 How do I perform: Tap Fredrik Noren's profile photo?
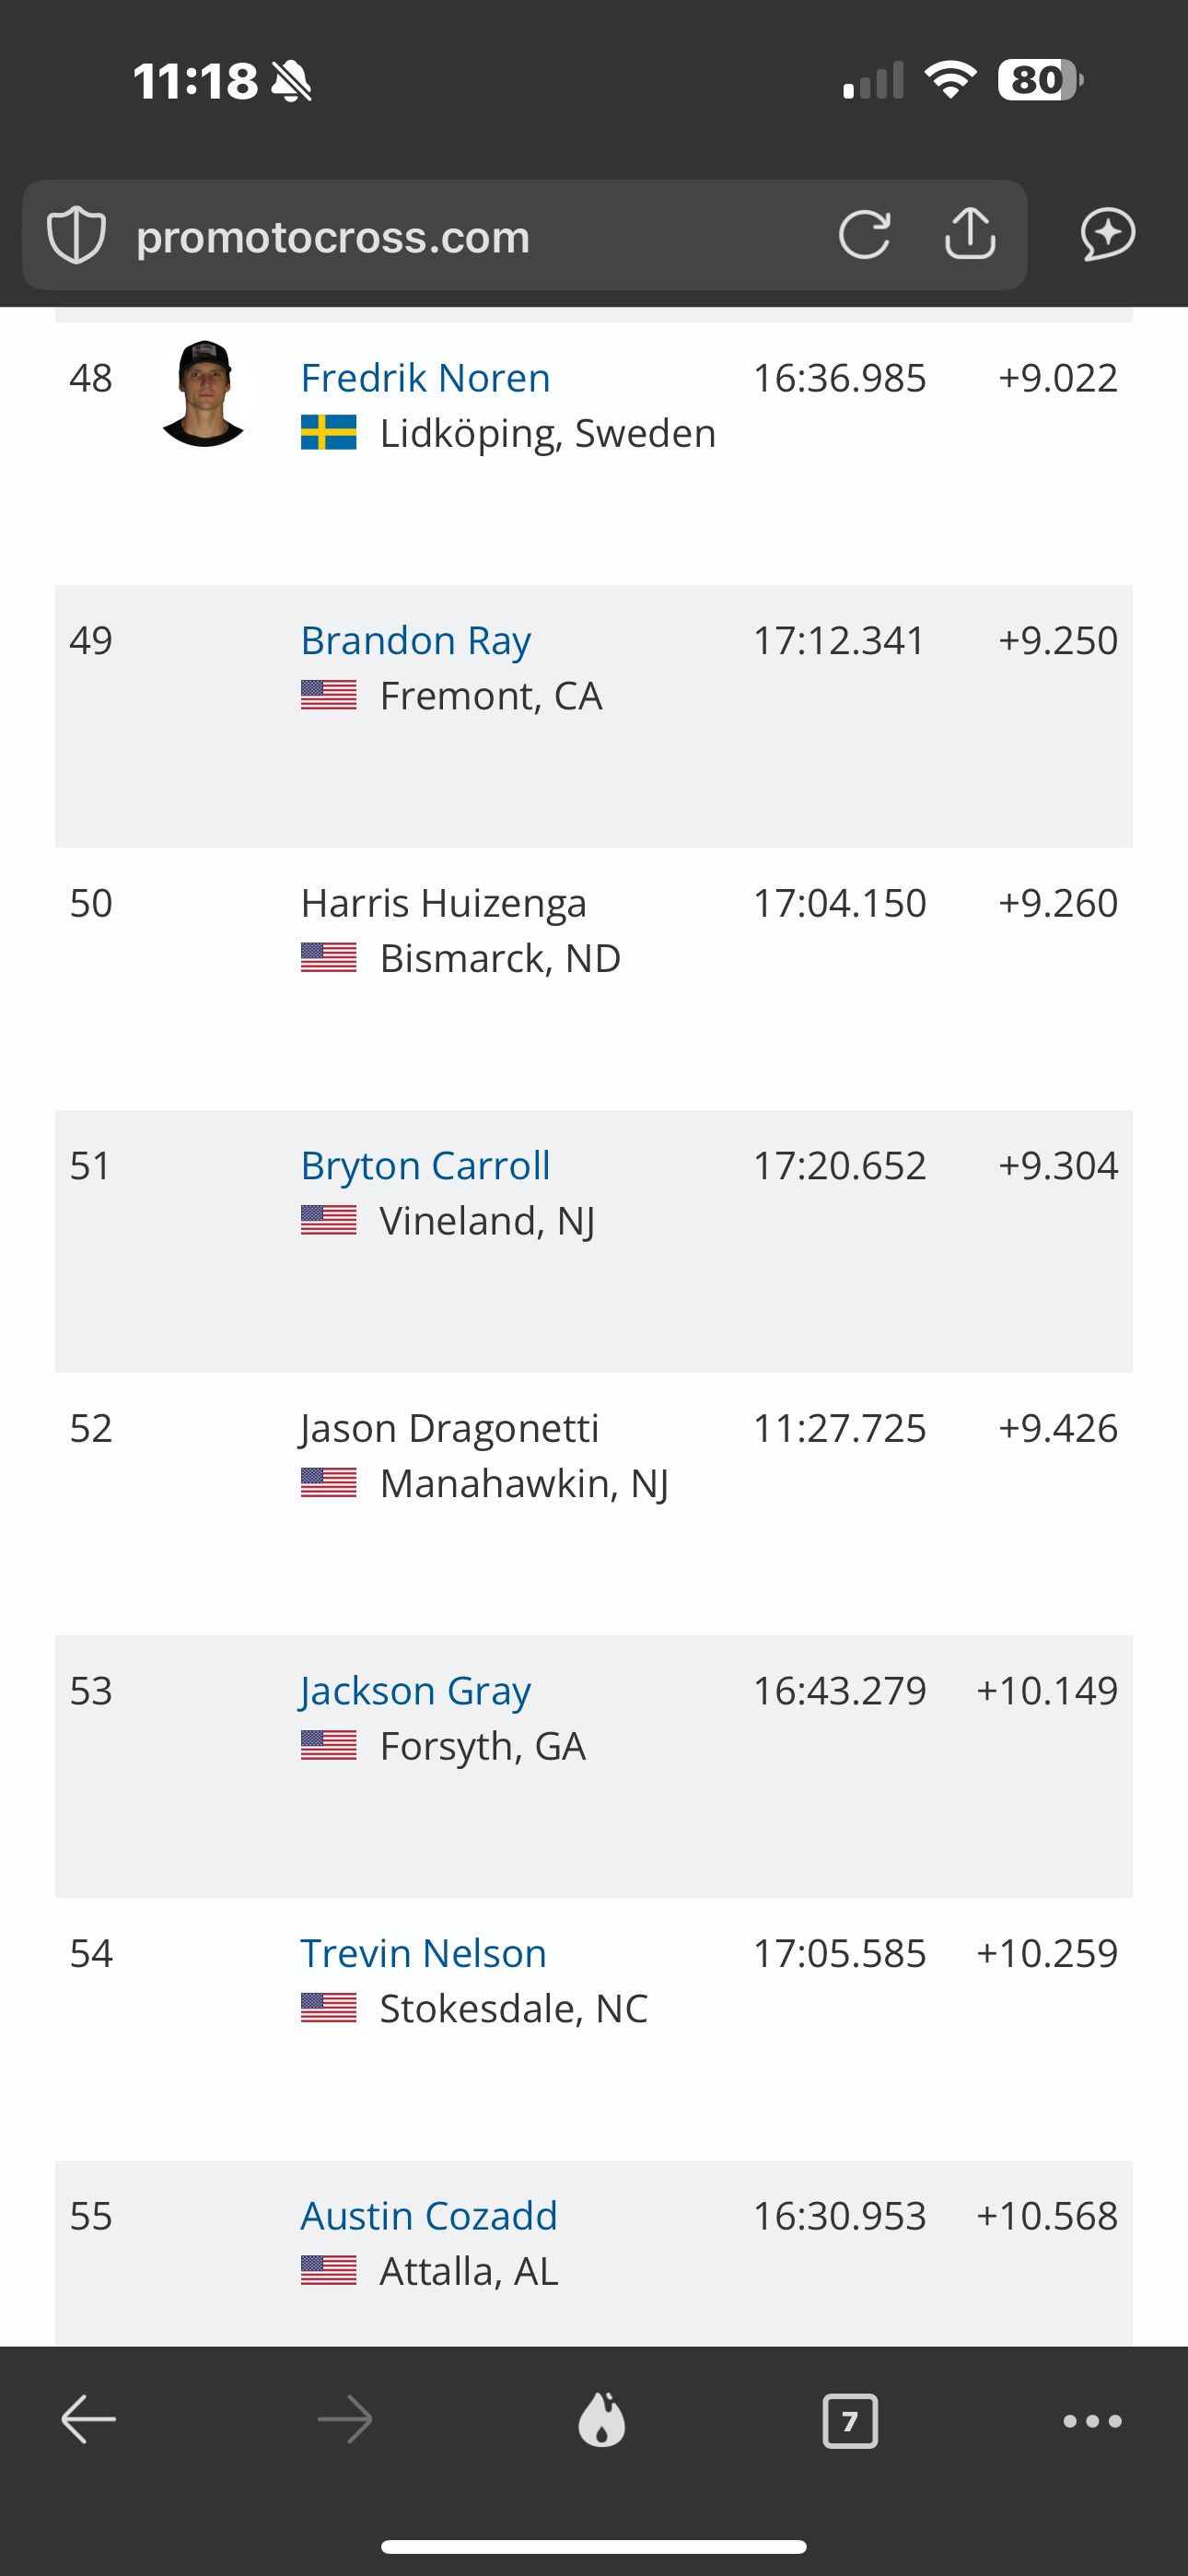204,394
